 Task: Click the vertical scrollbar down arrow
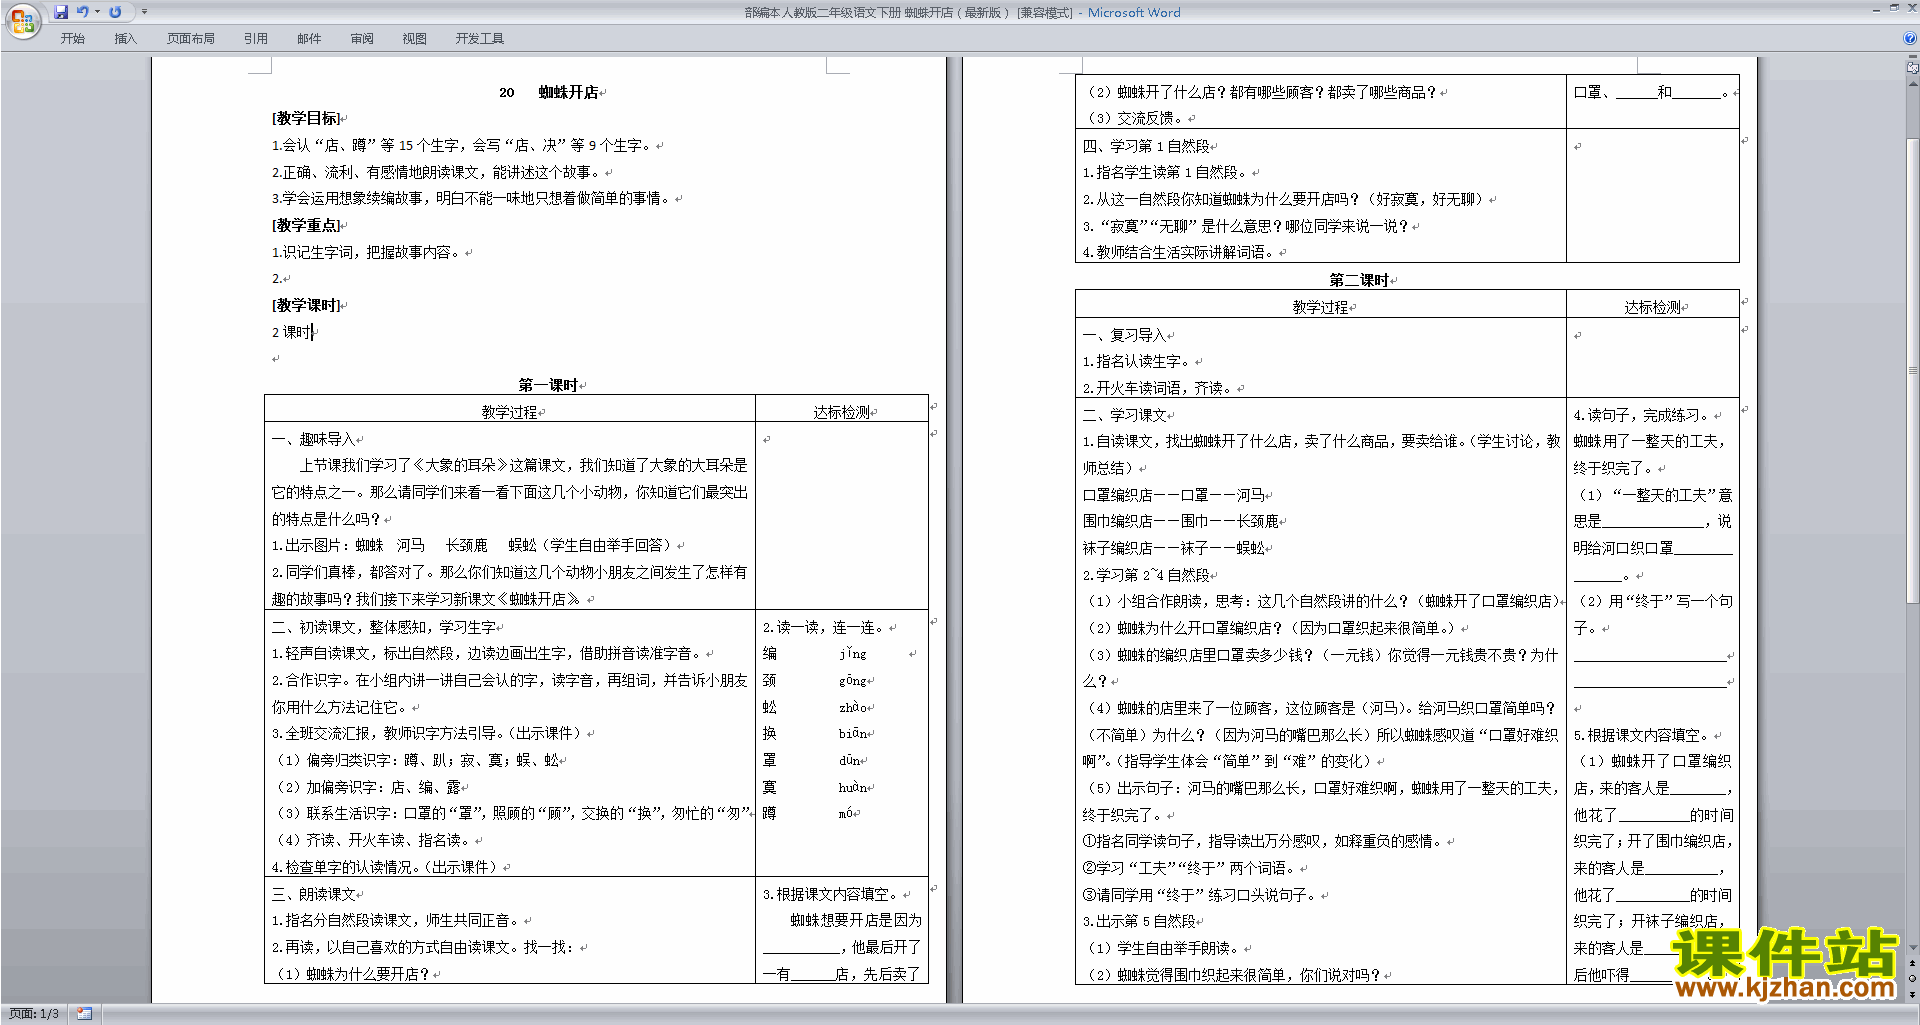(1912, 947)
